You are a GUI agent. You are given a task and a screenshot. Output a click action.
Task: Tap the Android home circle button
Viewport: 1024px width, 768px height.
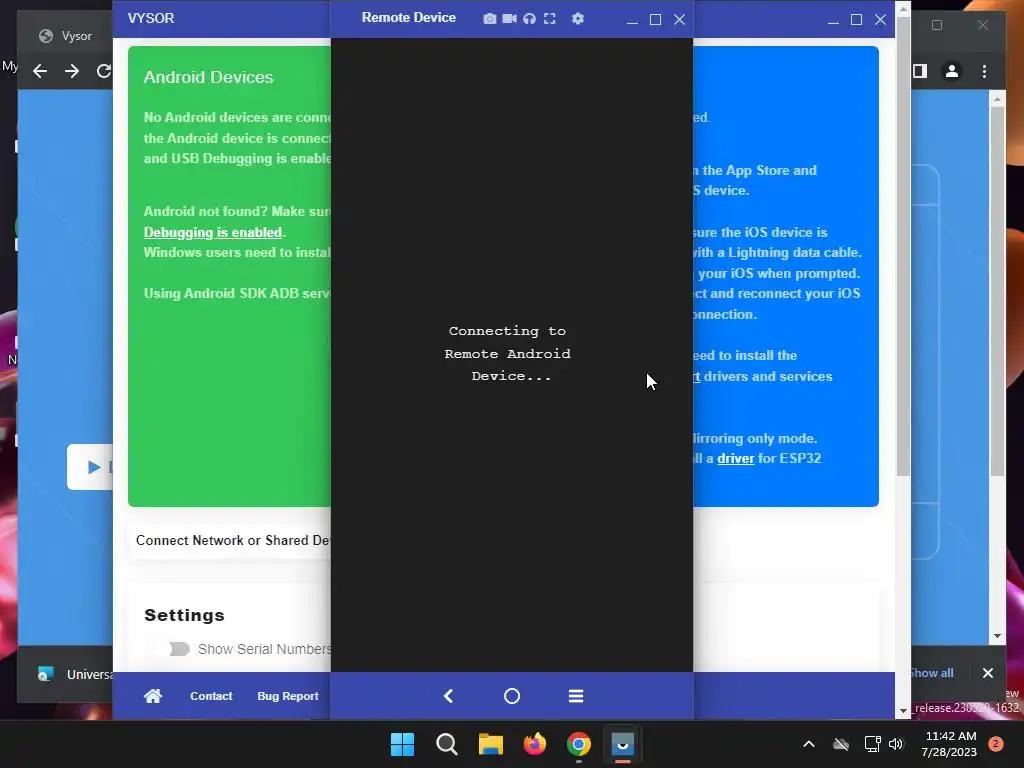coord(512,696)
